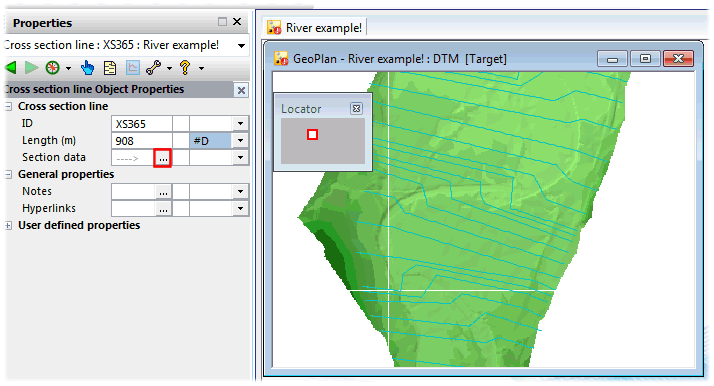The width and height of the screenshot is (714, 386).
Task: Open Section data ellipsis button
Action: tap(163, 158)
